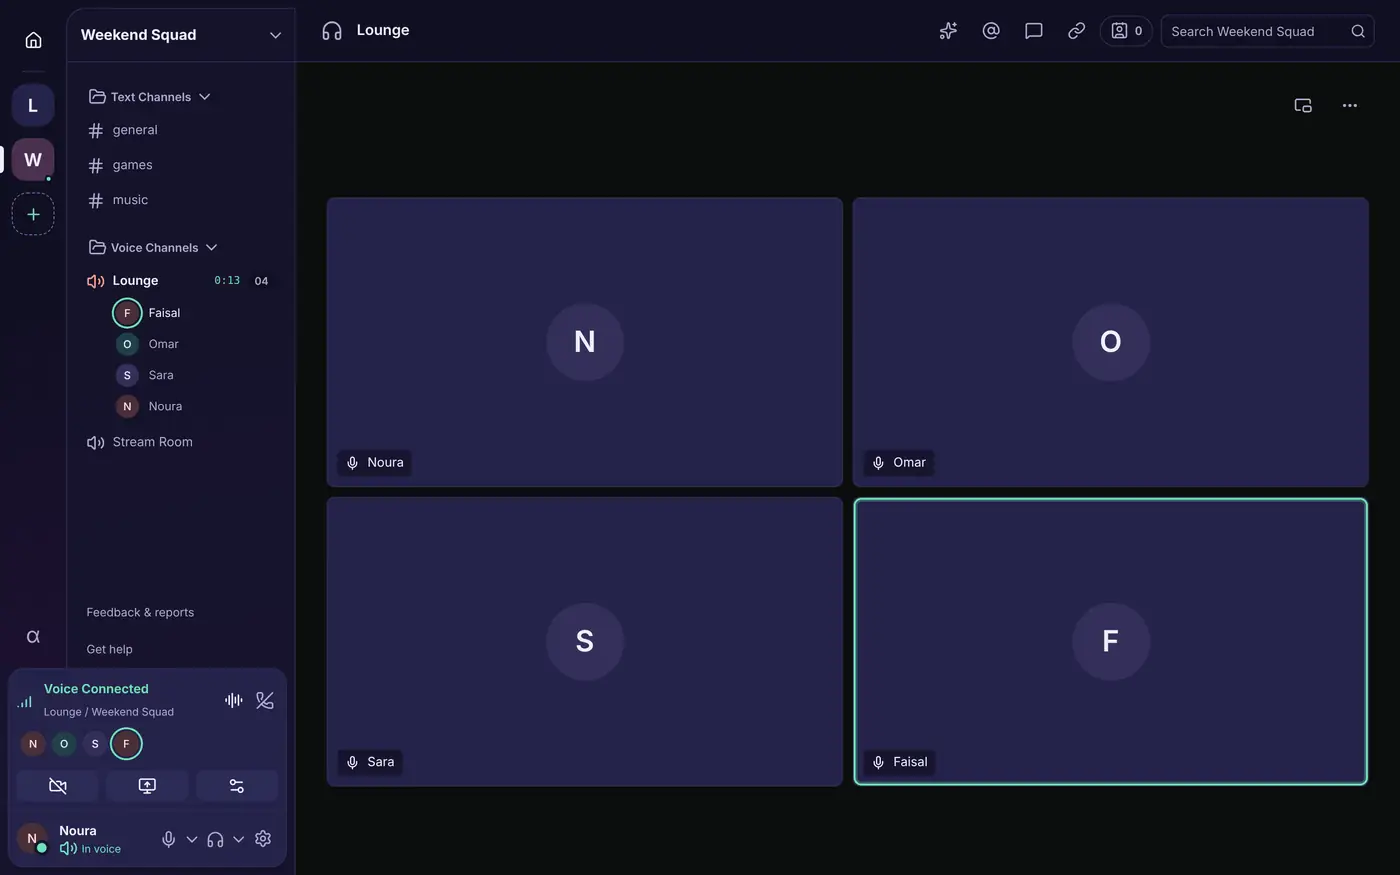Viewport: 1400px width, 875px height.
Task: Open microphone input device chevron
Action: click(x=192, y=839)
